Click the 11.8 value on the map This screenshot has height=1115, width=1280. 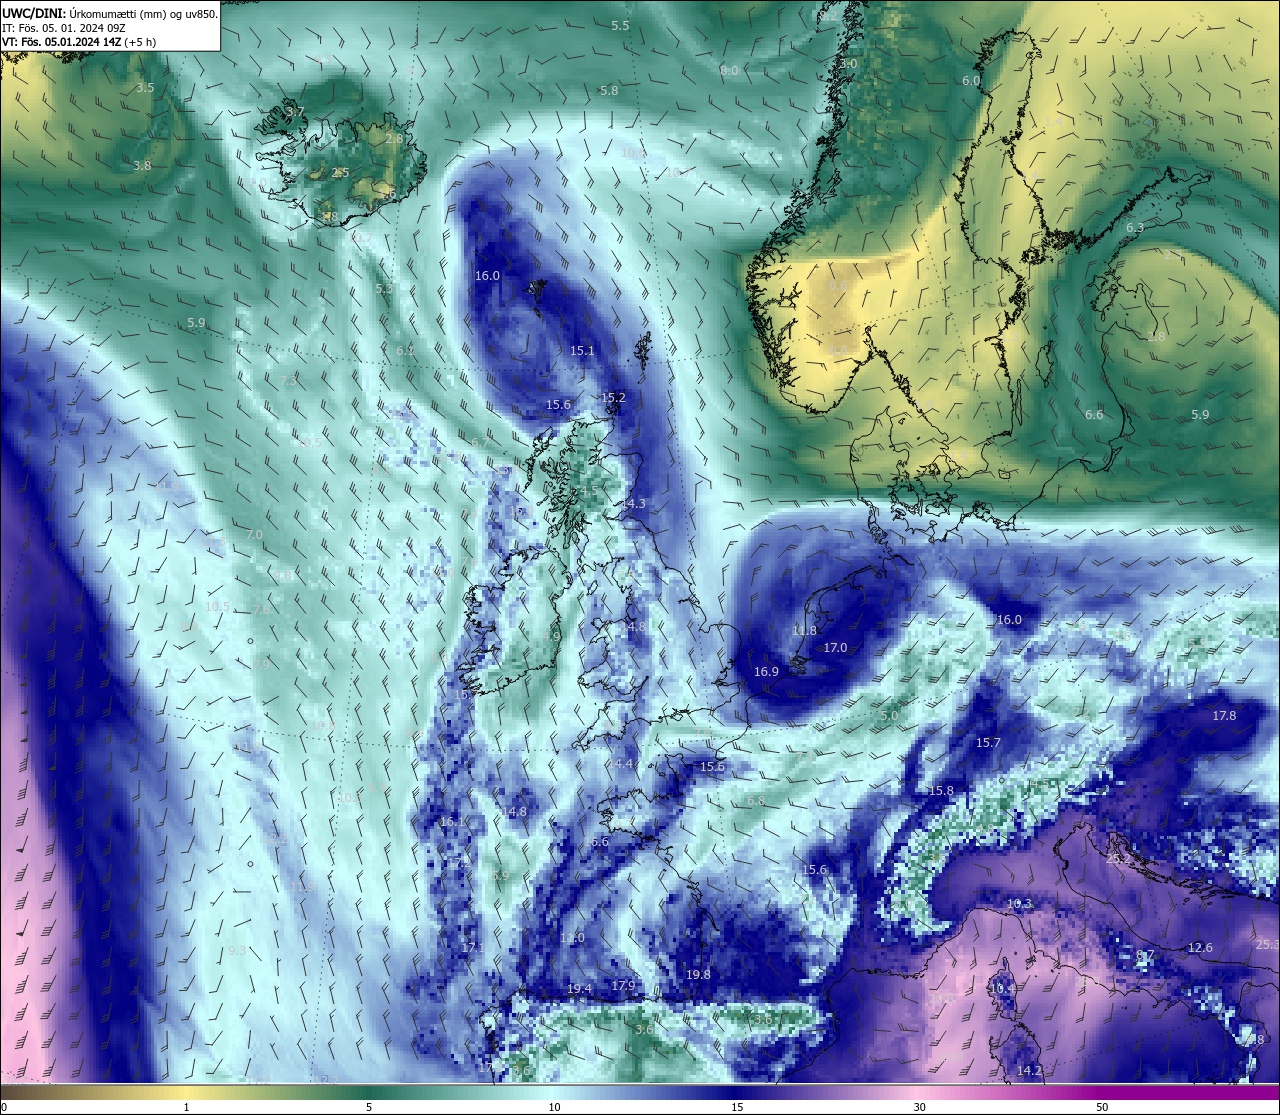(x=804, y=631)
